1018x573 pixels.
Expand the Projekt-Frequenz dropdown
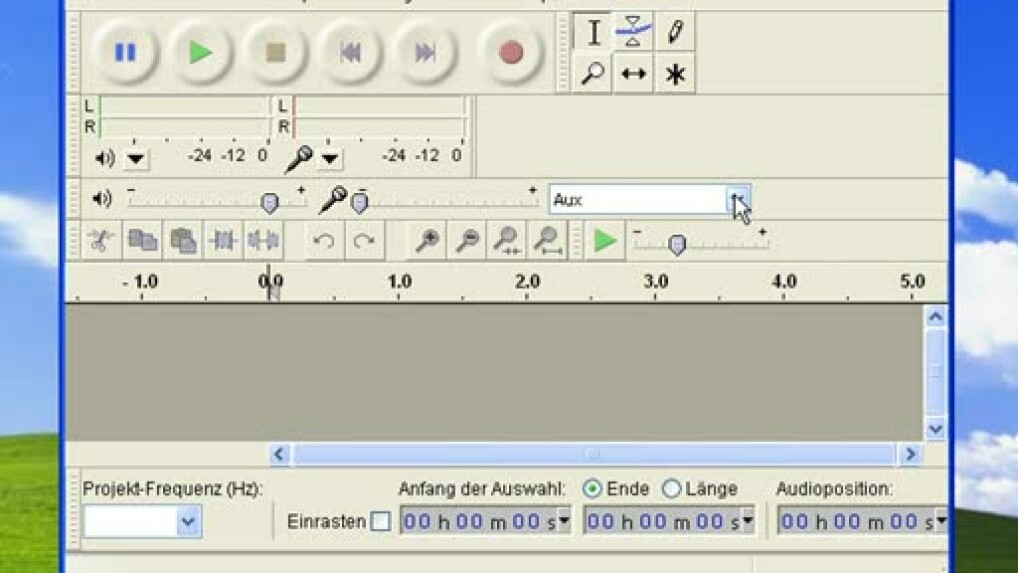pyautogui.click(x=188, y=521)
